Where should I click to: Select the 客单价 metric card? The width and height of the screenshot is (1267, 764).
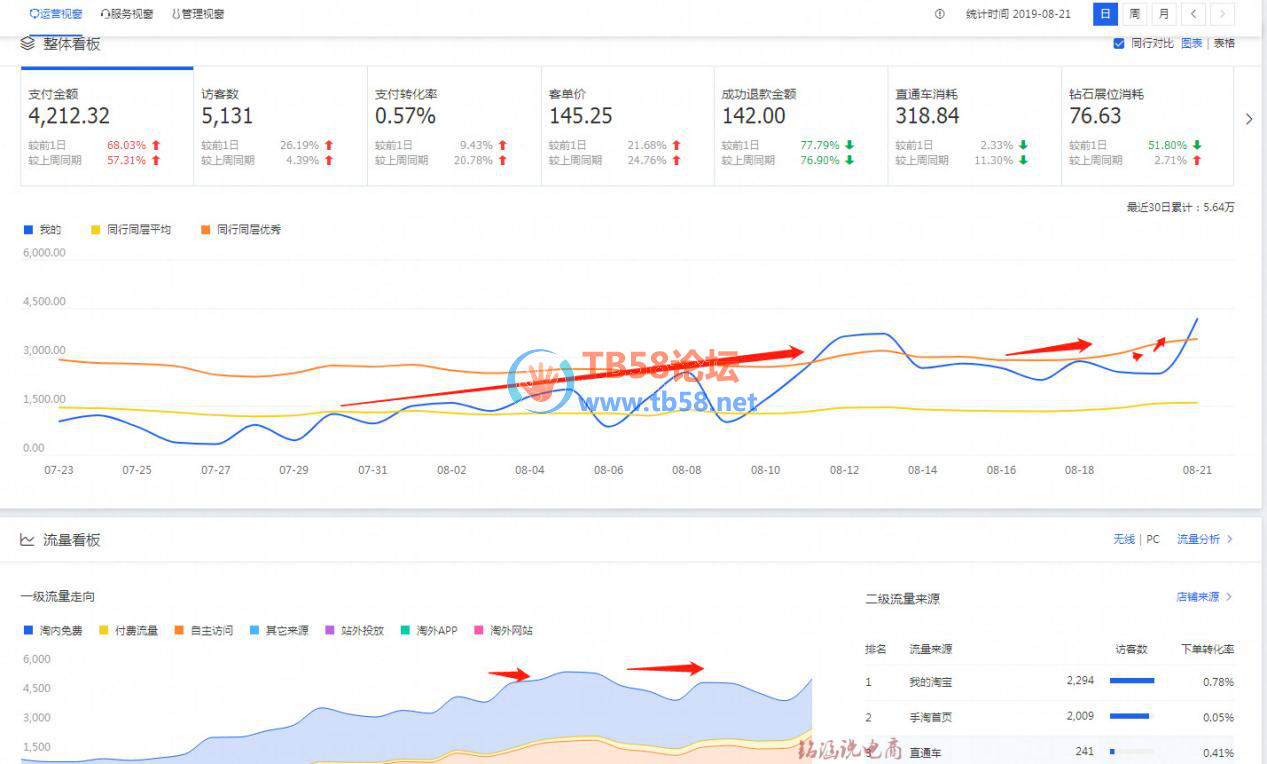click(x=627, y=127)
